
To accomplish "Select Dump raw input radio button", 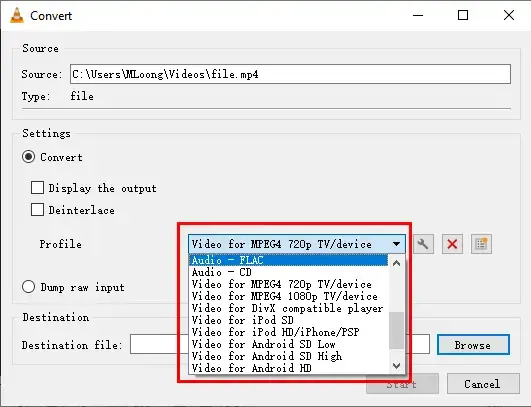I will coord(28,287).
